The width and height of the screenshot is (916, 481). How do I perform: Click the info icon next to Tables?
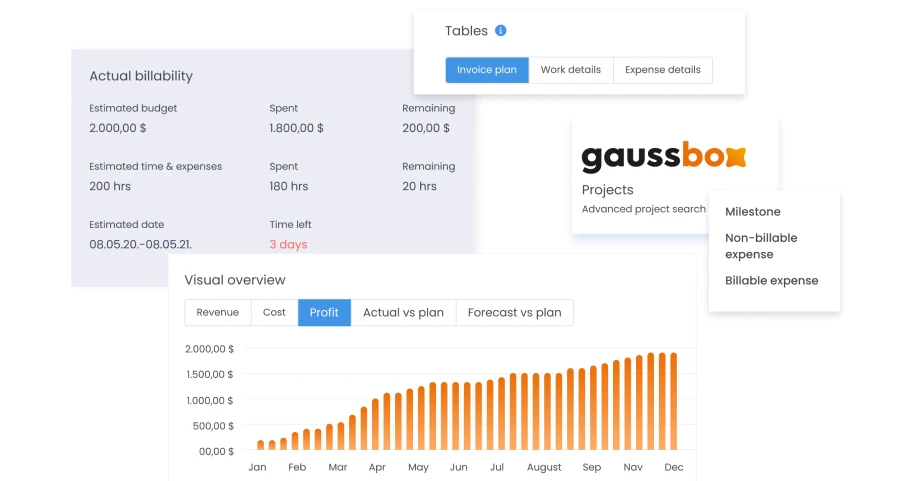point(501,31)
